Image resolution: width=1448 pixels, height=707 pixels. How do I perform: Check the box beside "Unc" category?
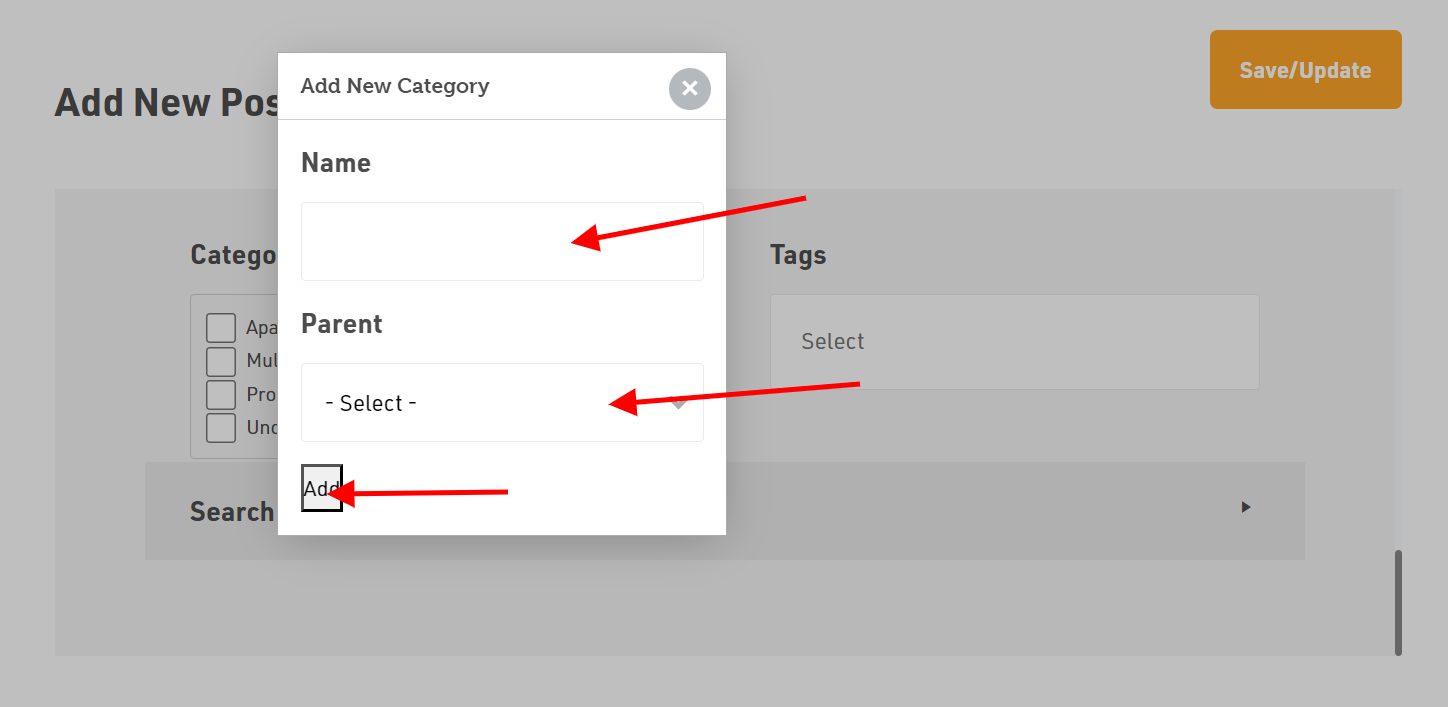tap(221, 427)
